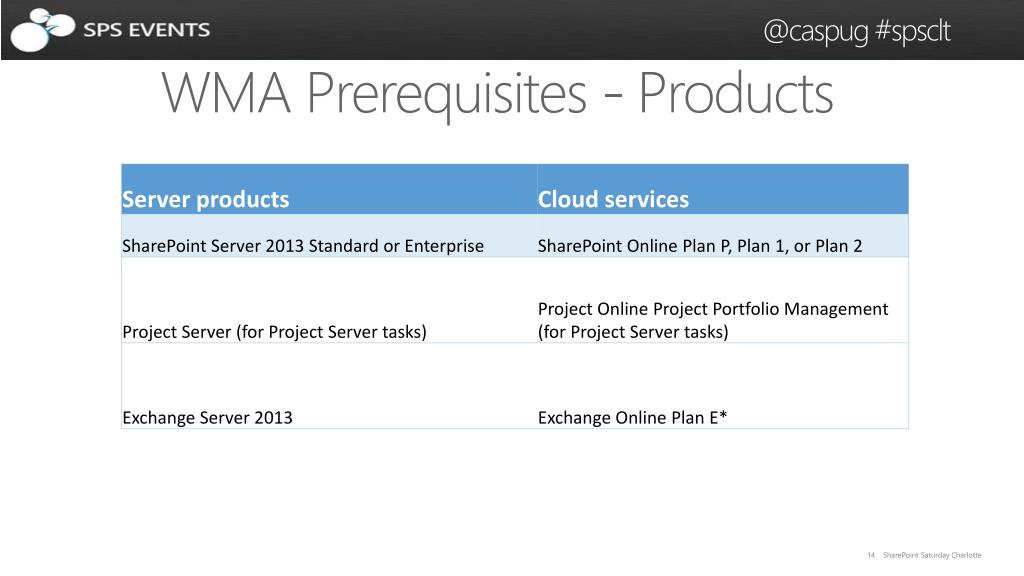Click the blue table header bar
Screen dimensions: 1024x576
515,189
